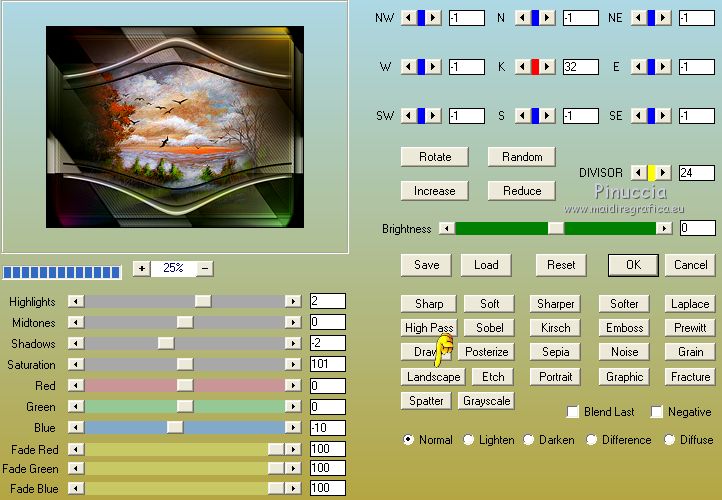Cancel the filter dialog
The height and width of the screenshot is (500, 722).
(690, 265)
